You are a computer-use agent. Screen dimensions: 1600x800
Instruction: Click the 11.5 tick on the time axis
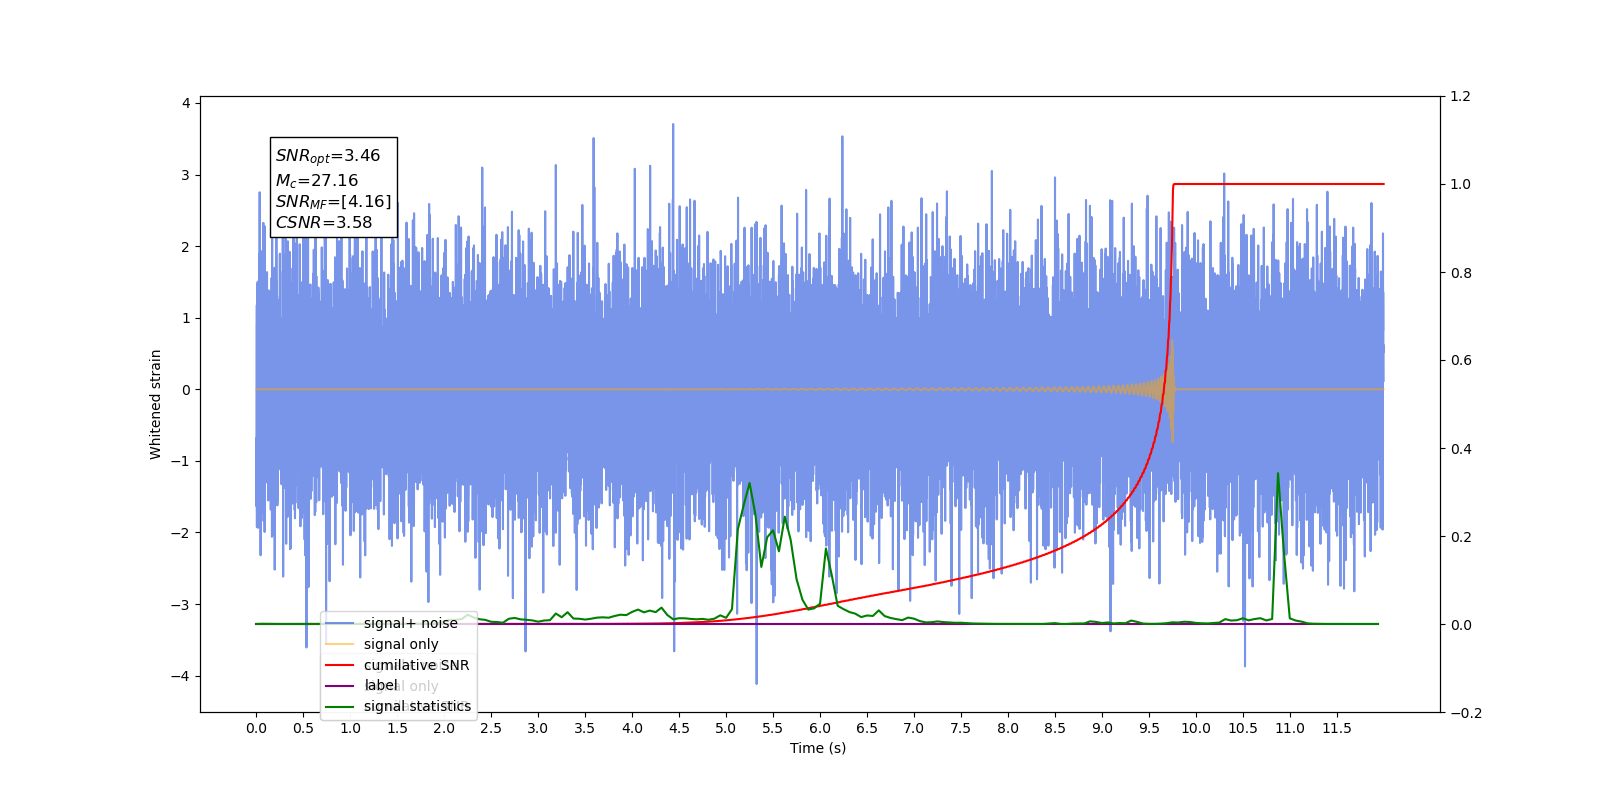1337,728
